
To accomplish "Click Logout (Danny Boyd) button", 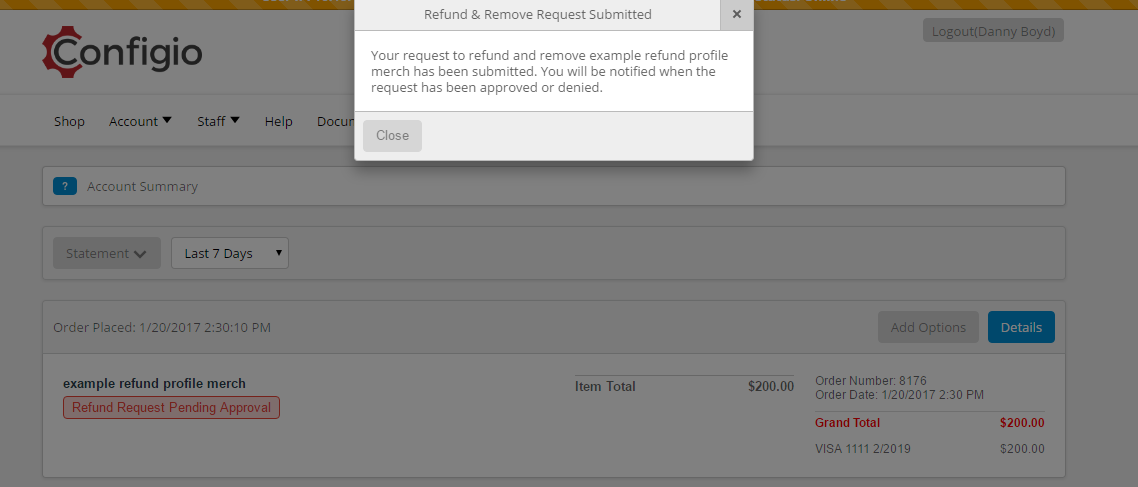I will click(x=994, y=30).
